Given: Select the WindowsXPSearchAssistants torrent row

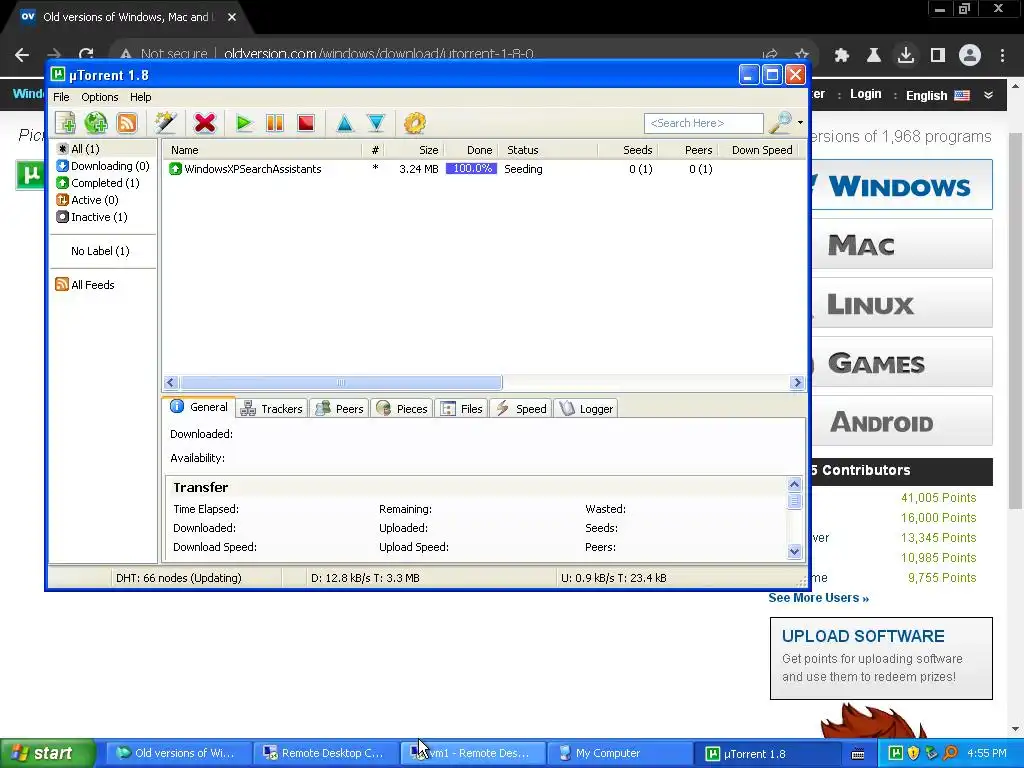Looking at the screenshot, I should click(x=483, y=168).
